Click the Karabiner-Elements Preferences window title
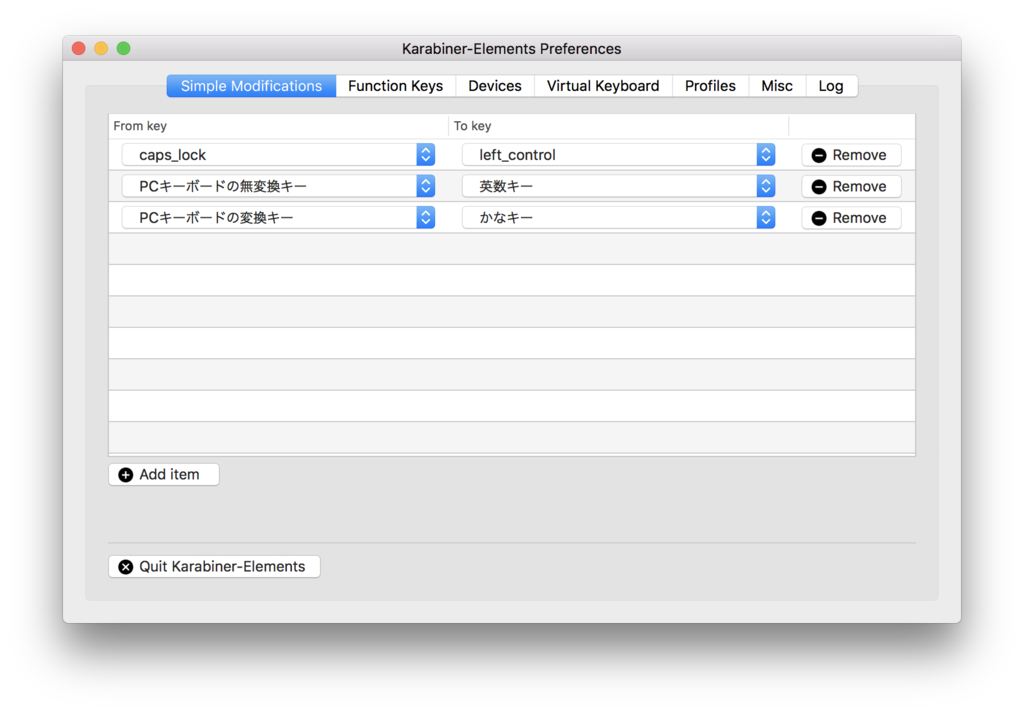Viewport: 1024px width, 713px height. [x=511, y=49]
